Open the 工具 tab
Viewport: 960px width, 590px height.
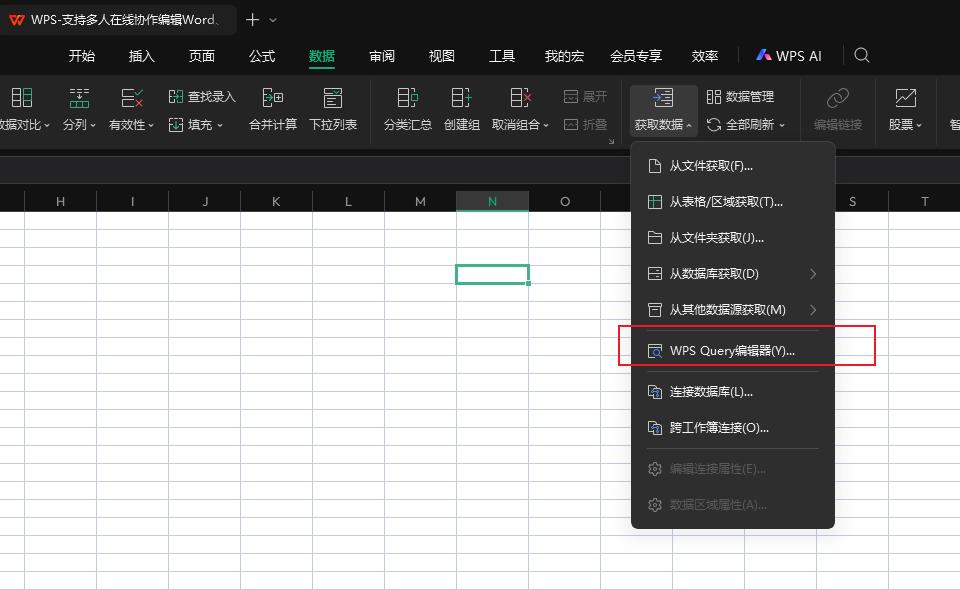(501, 56)
